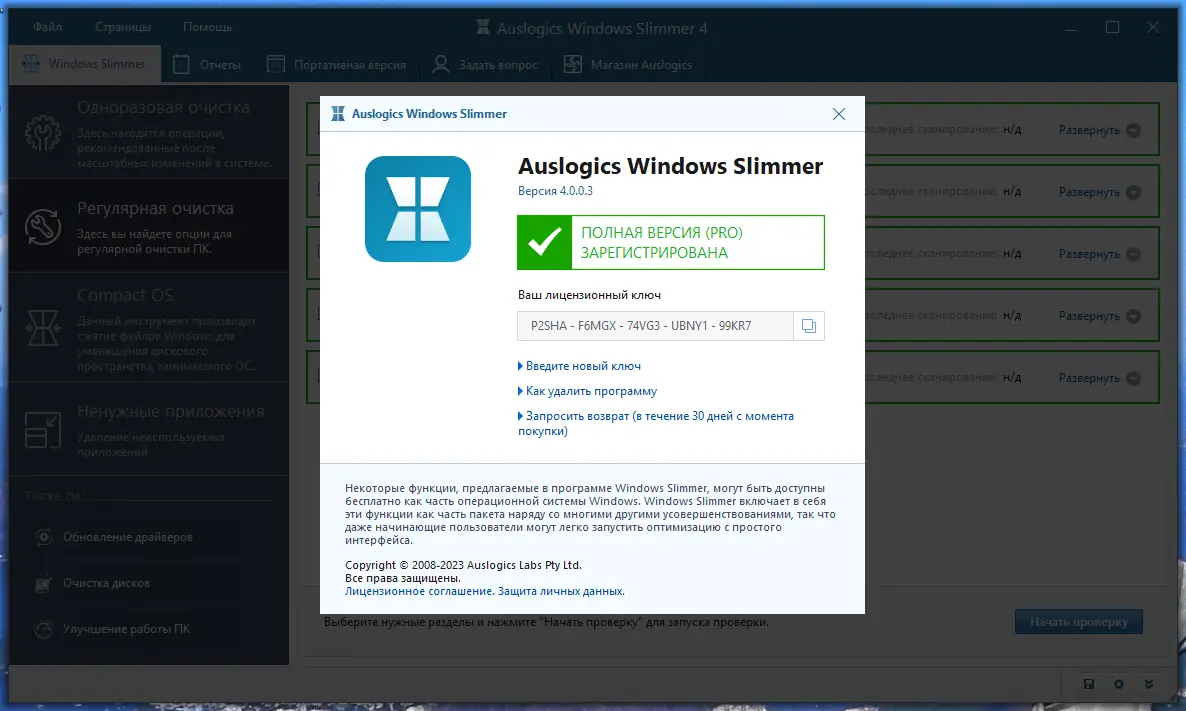Viewport: 1186px width, 711px height.
Task: Open Улучшение работы ПК in the sidebar
Action: click(x=126, y=629)
